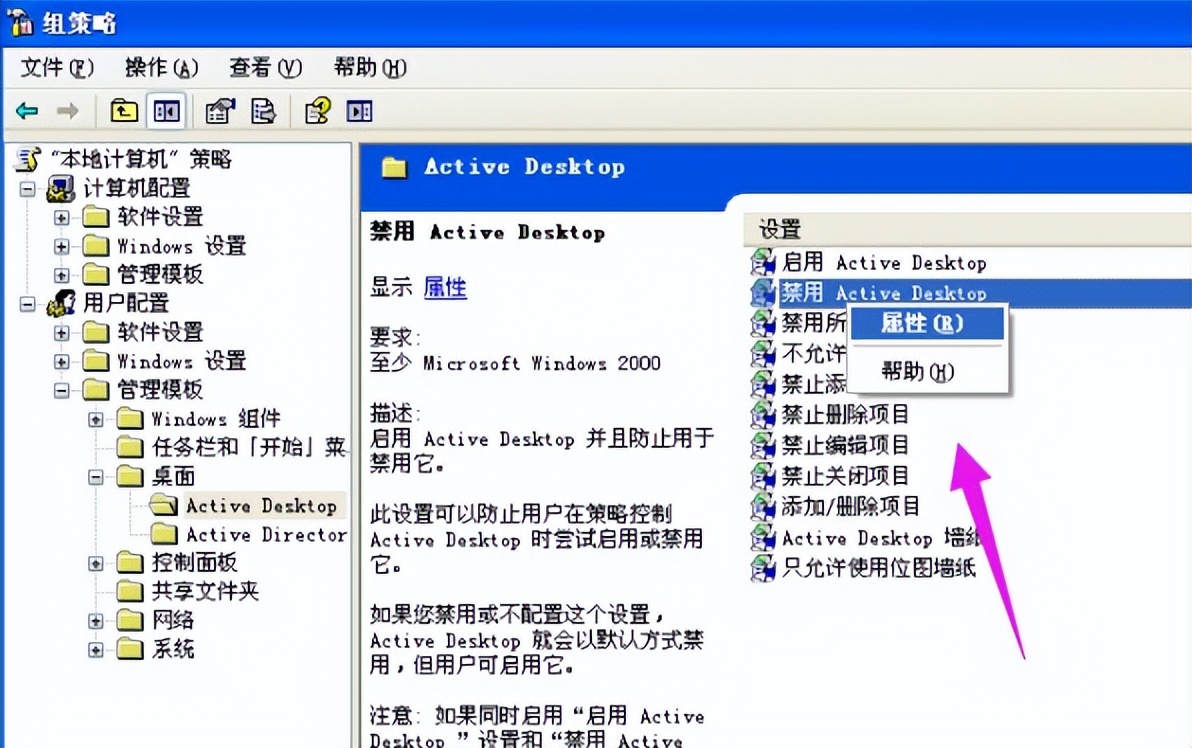
Task: Choose 属性(R) from the context menu
Action: click(x=927, y=324)
